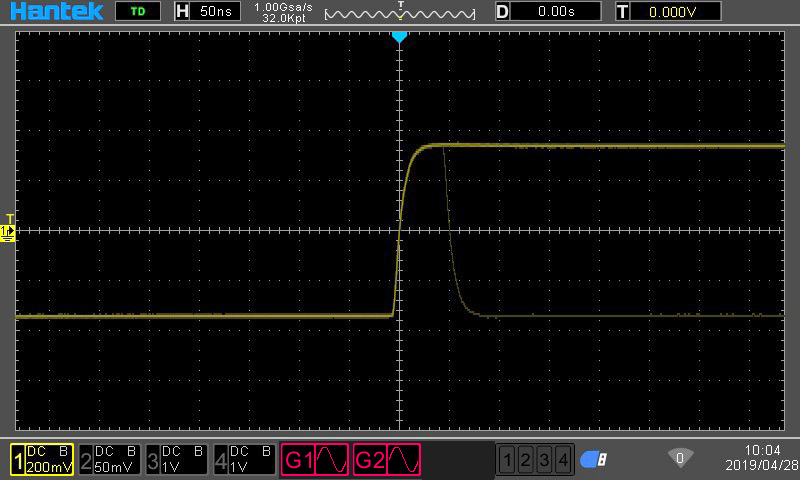Click the G1 sine wave icon
This screenshot has width=800, height=480.
click(332, 460)
